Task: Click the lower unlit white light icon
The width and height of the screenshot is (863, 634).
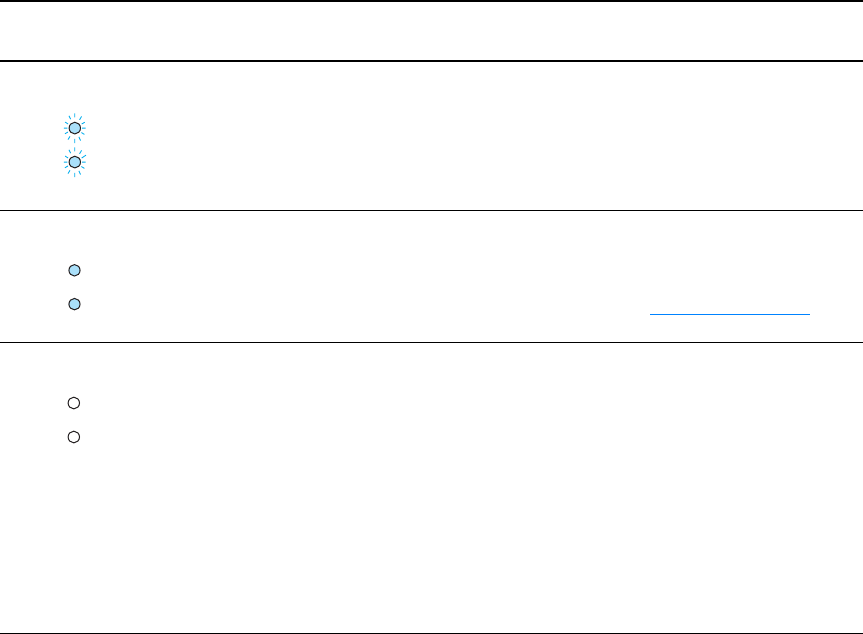Action: (x=73, y=437)
